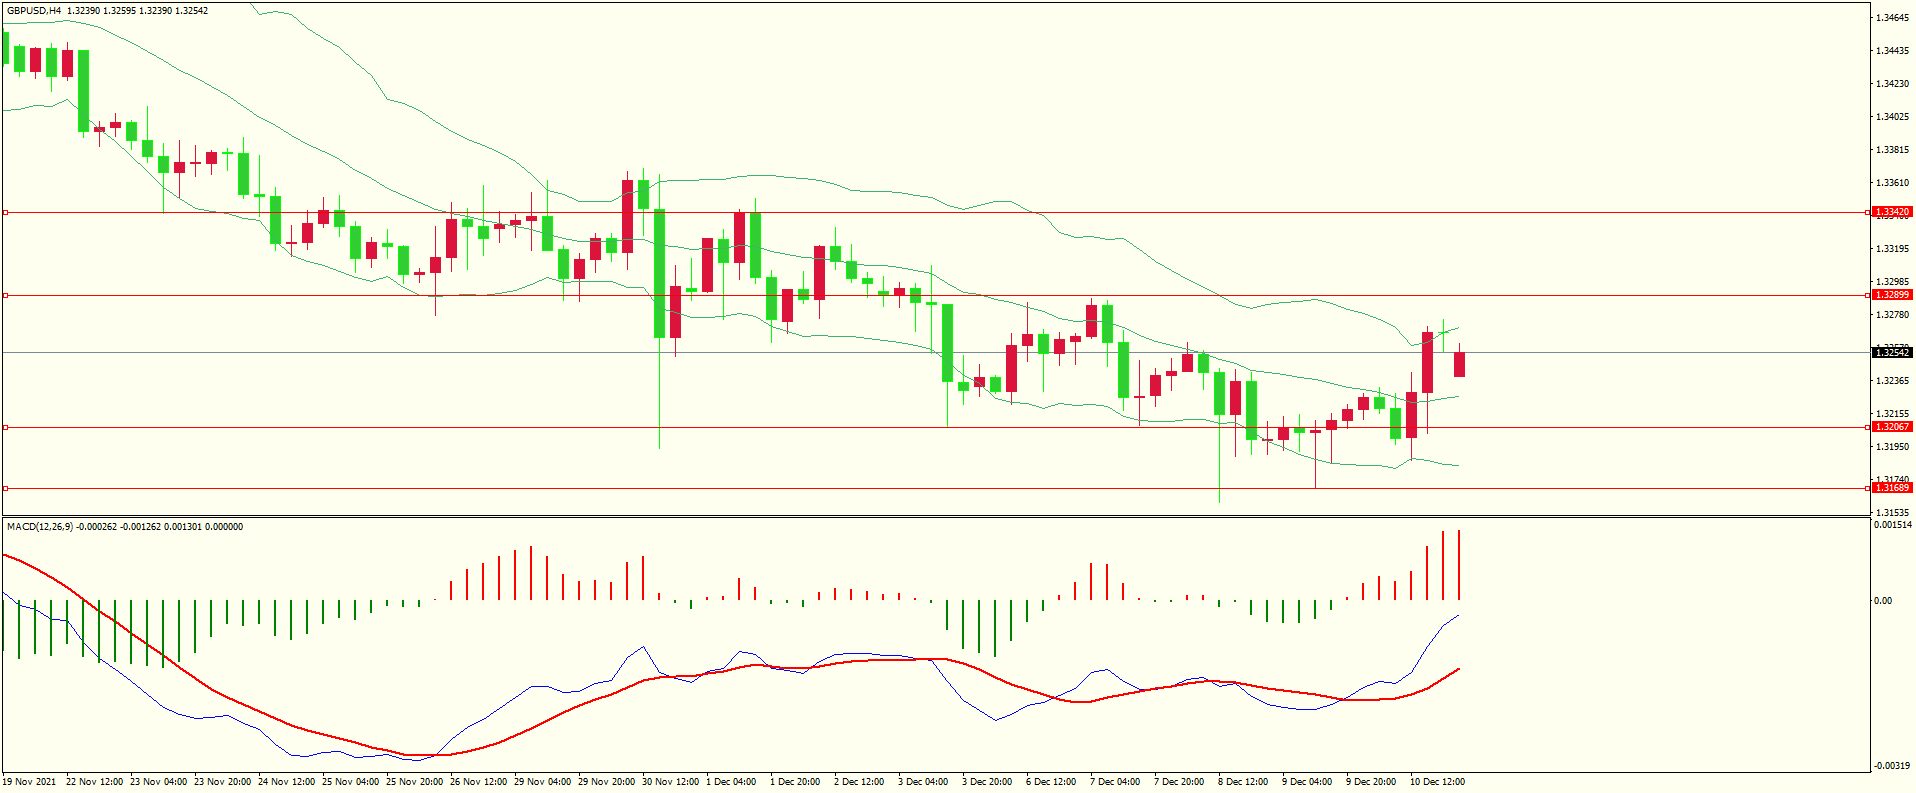The height and width of the screenshot is (793, 1916).
Task: Click the rightmost red MACD histogram bar
Action: coord(1460,565)
